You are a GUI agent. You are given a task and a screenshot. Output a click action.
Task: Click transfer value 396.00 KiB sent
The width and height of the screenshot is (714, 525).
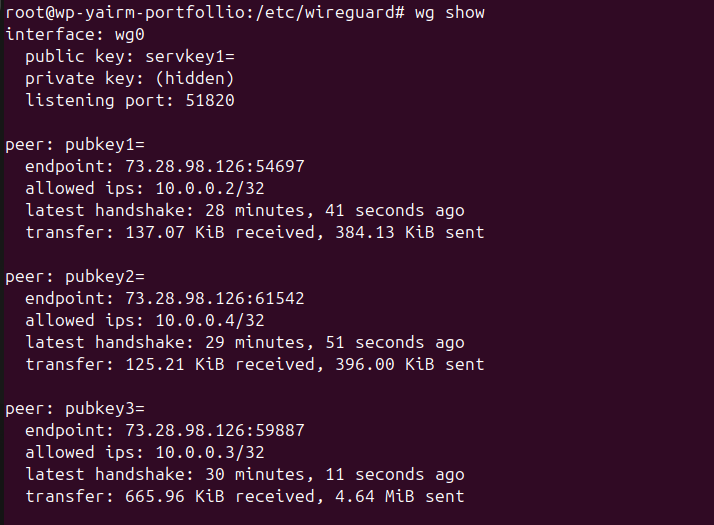click(x=410, y=365)
